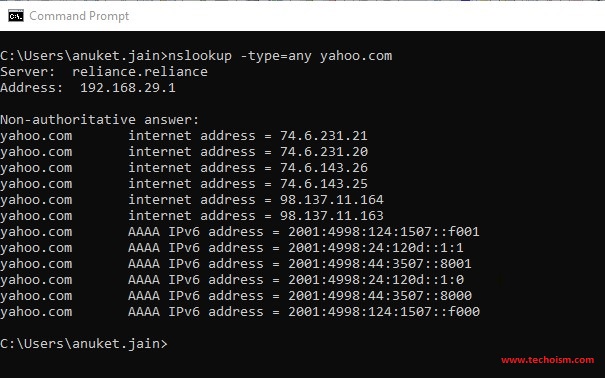Select IPv6 address ending in 8001
Image resolution: width=605 pixels, height=378 pixels.
(x=380, y=264)
